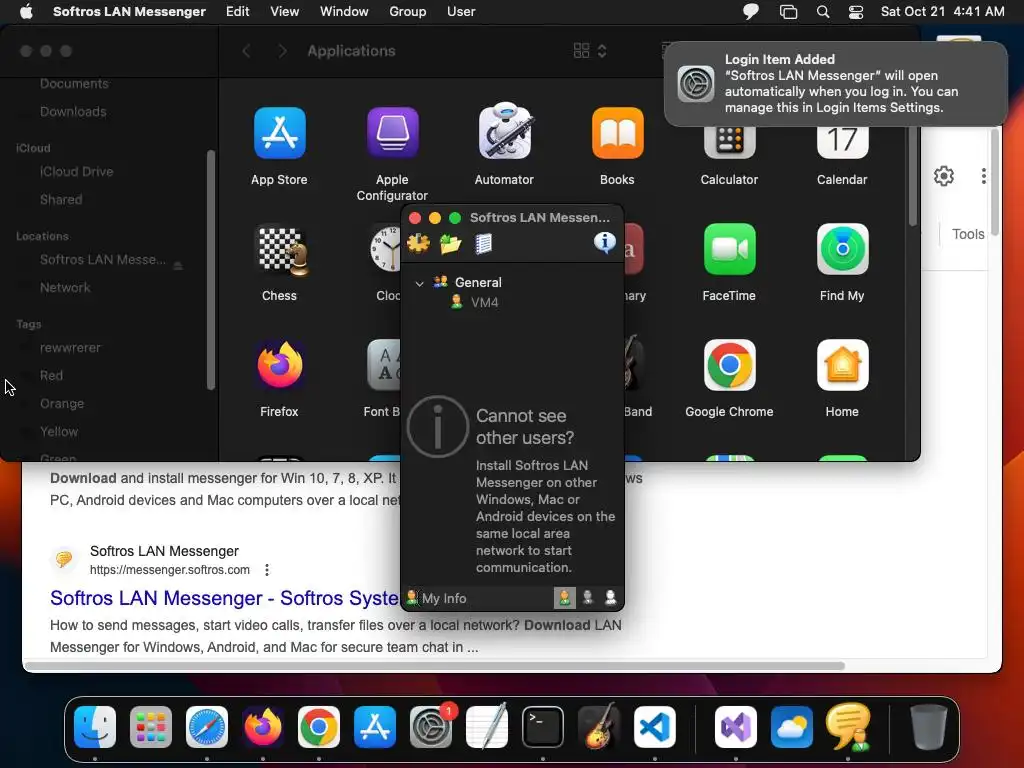The image size is (1024, 768).
Task: Click Login Item Added notification
Action: coord(835,84)
